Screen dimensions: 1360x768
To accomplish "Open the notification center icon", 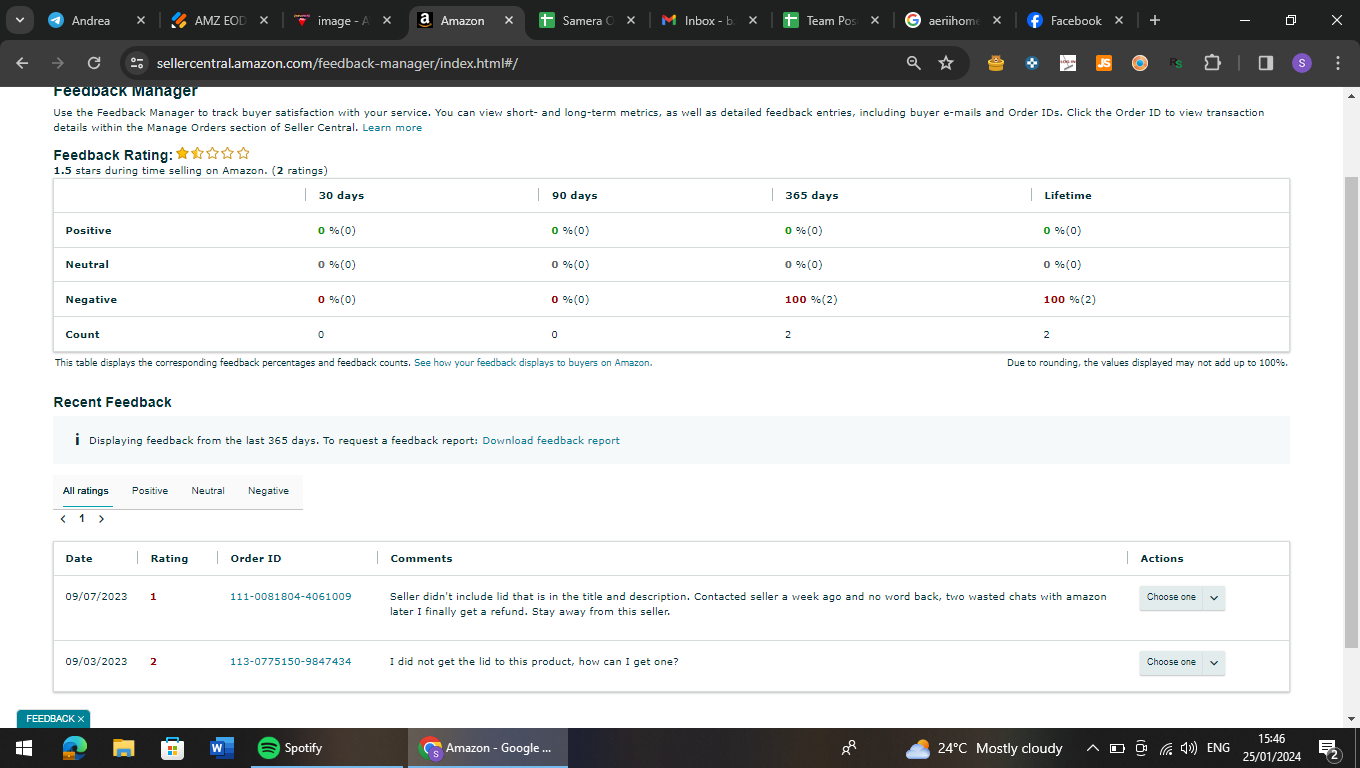I will (x=1329, y=748).
